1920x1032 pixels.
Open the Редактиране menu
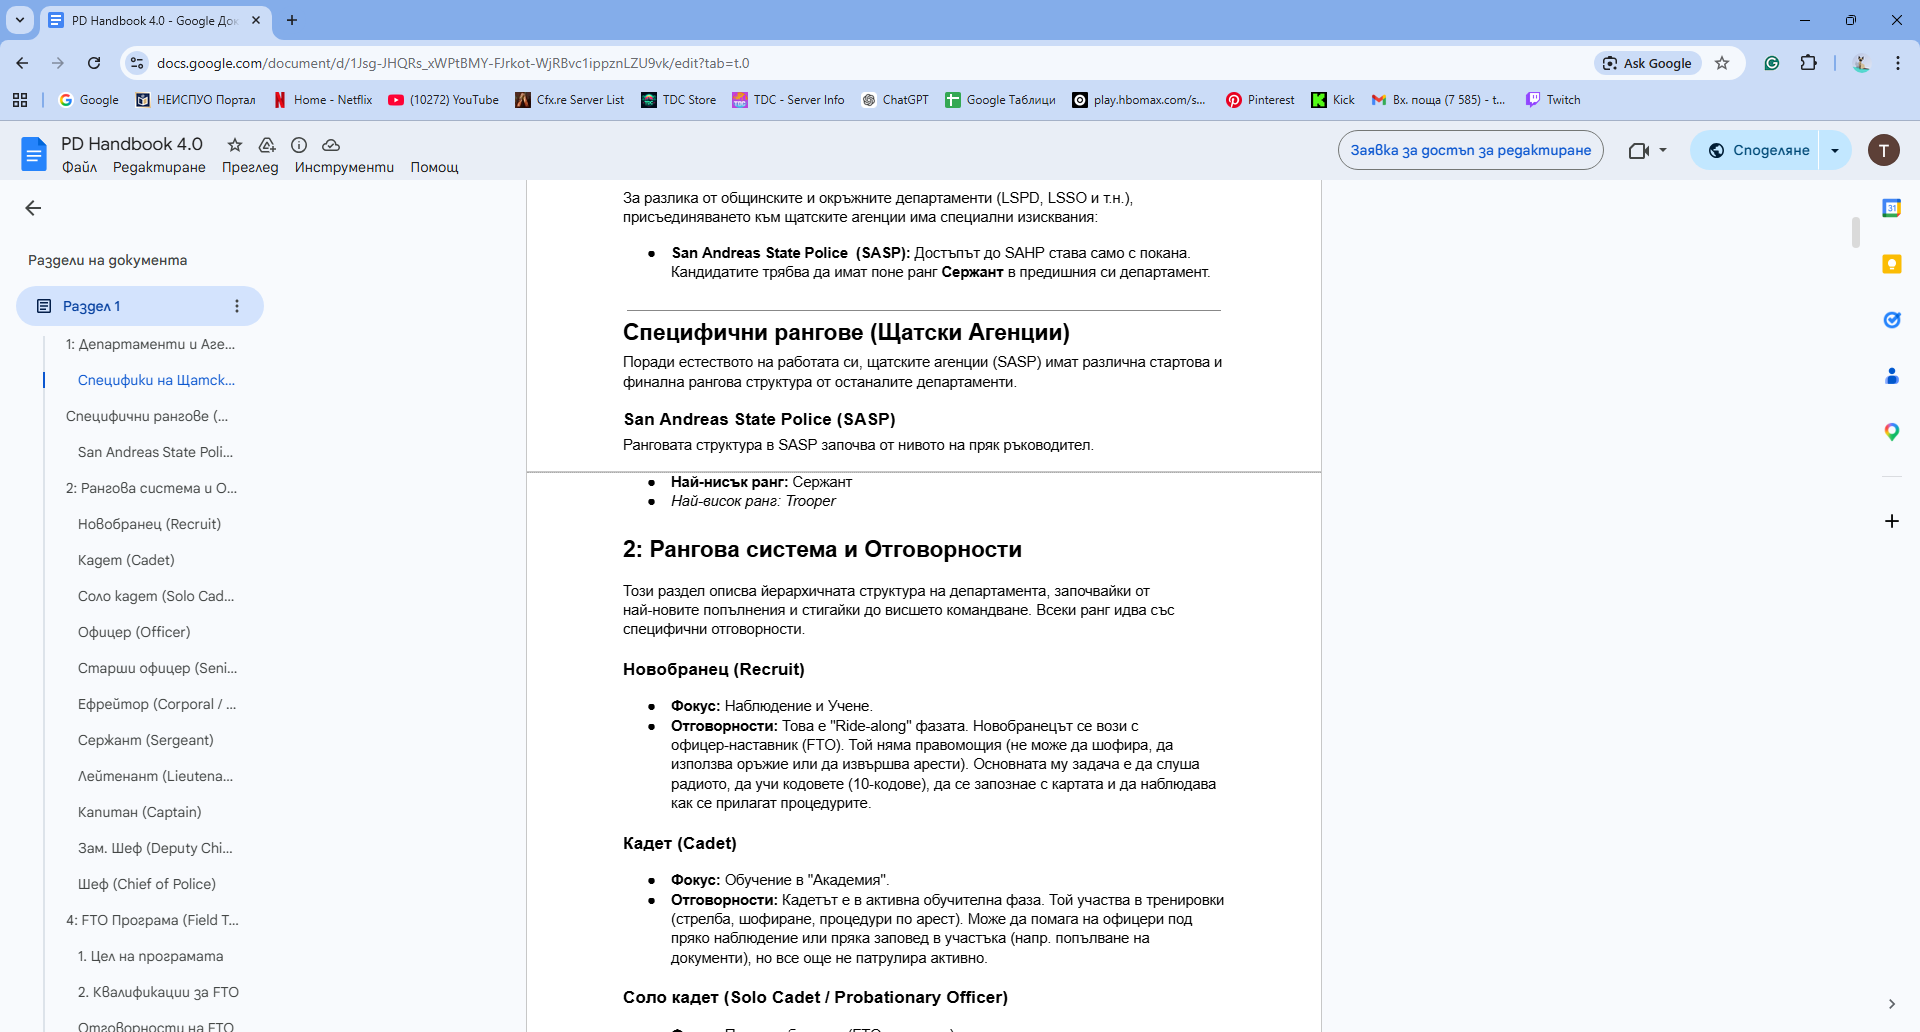[x=159, y=167]
